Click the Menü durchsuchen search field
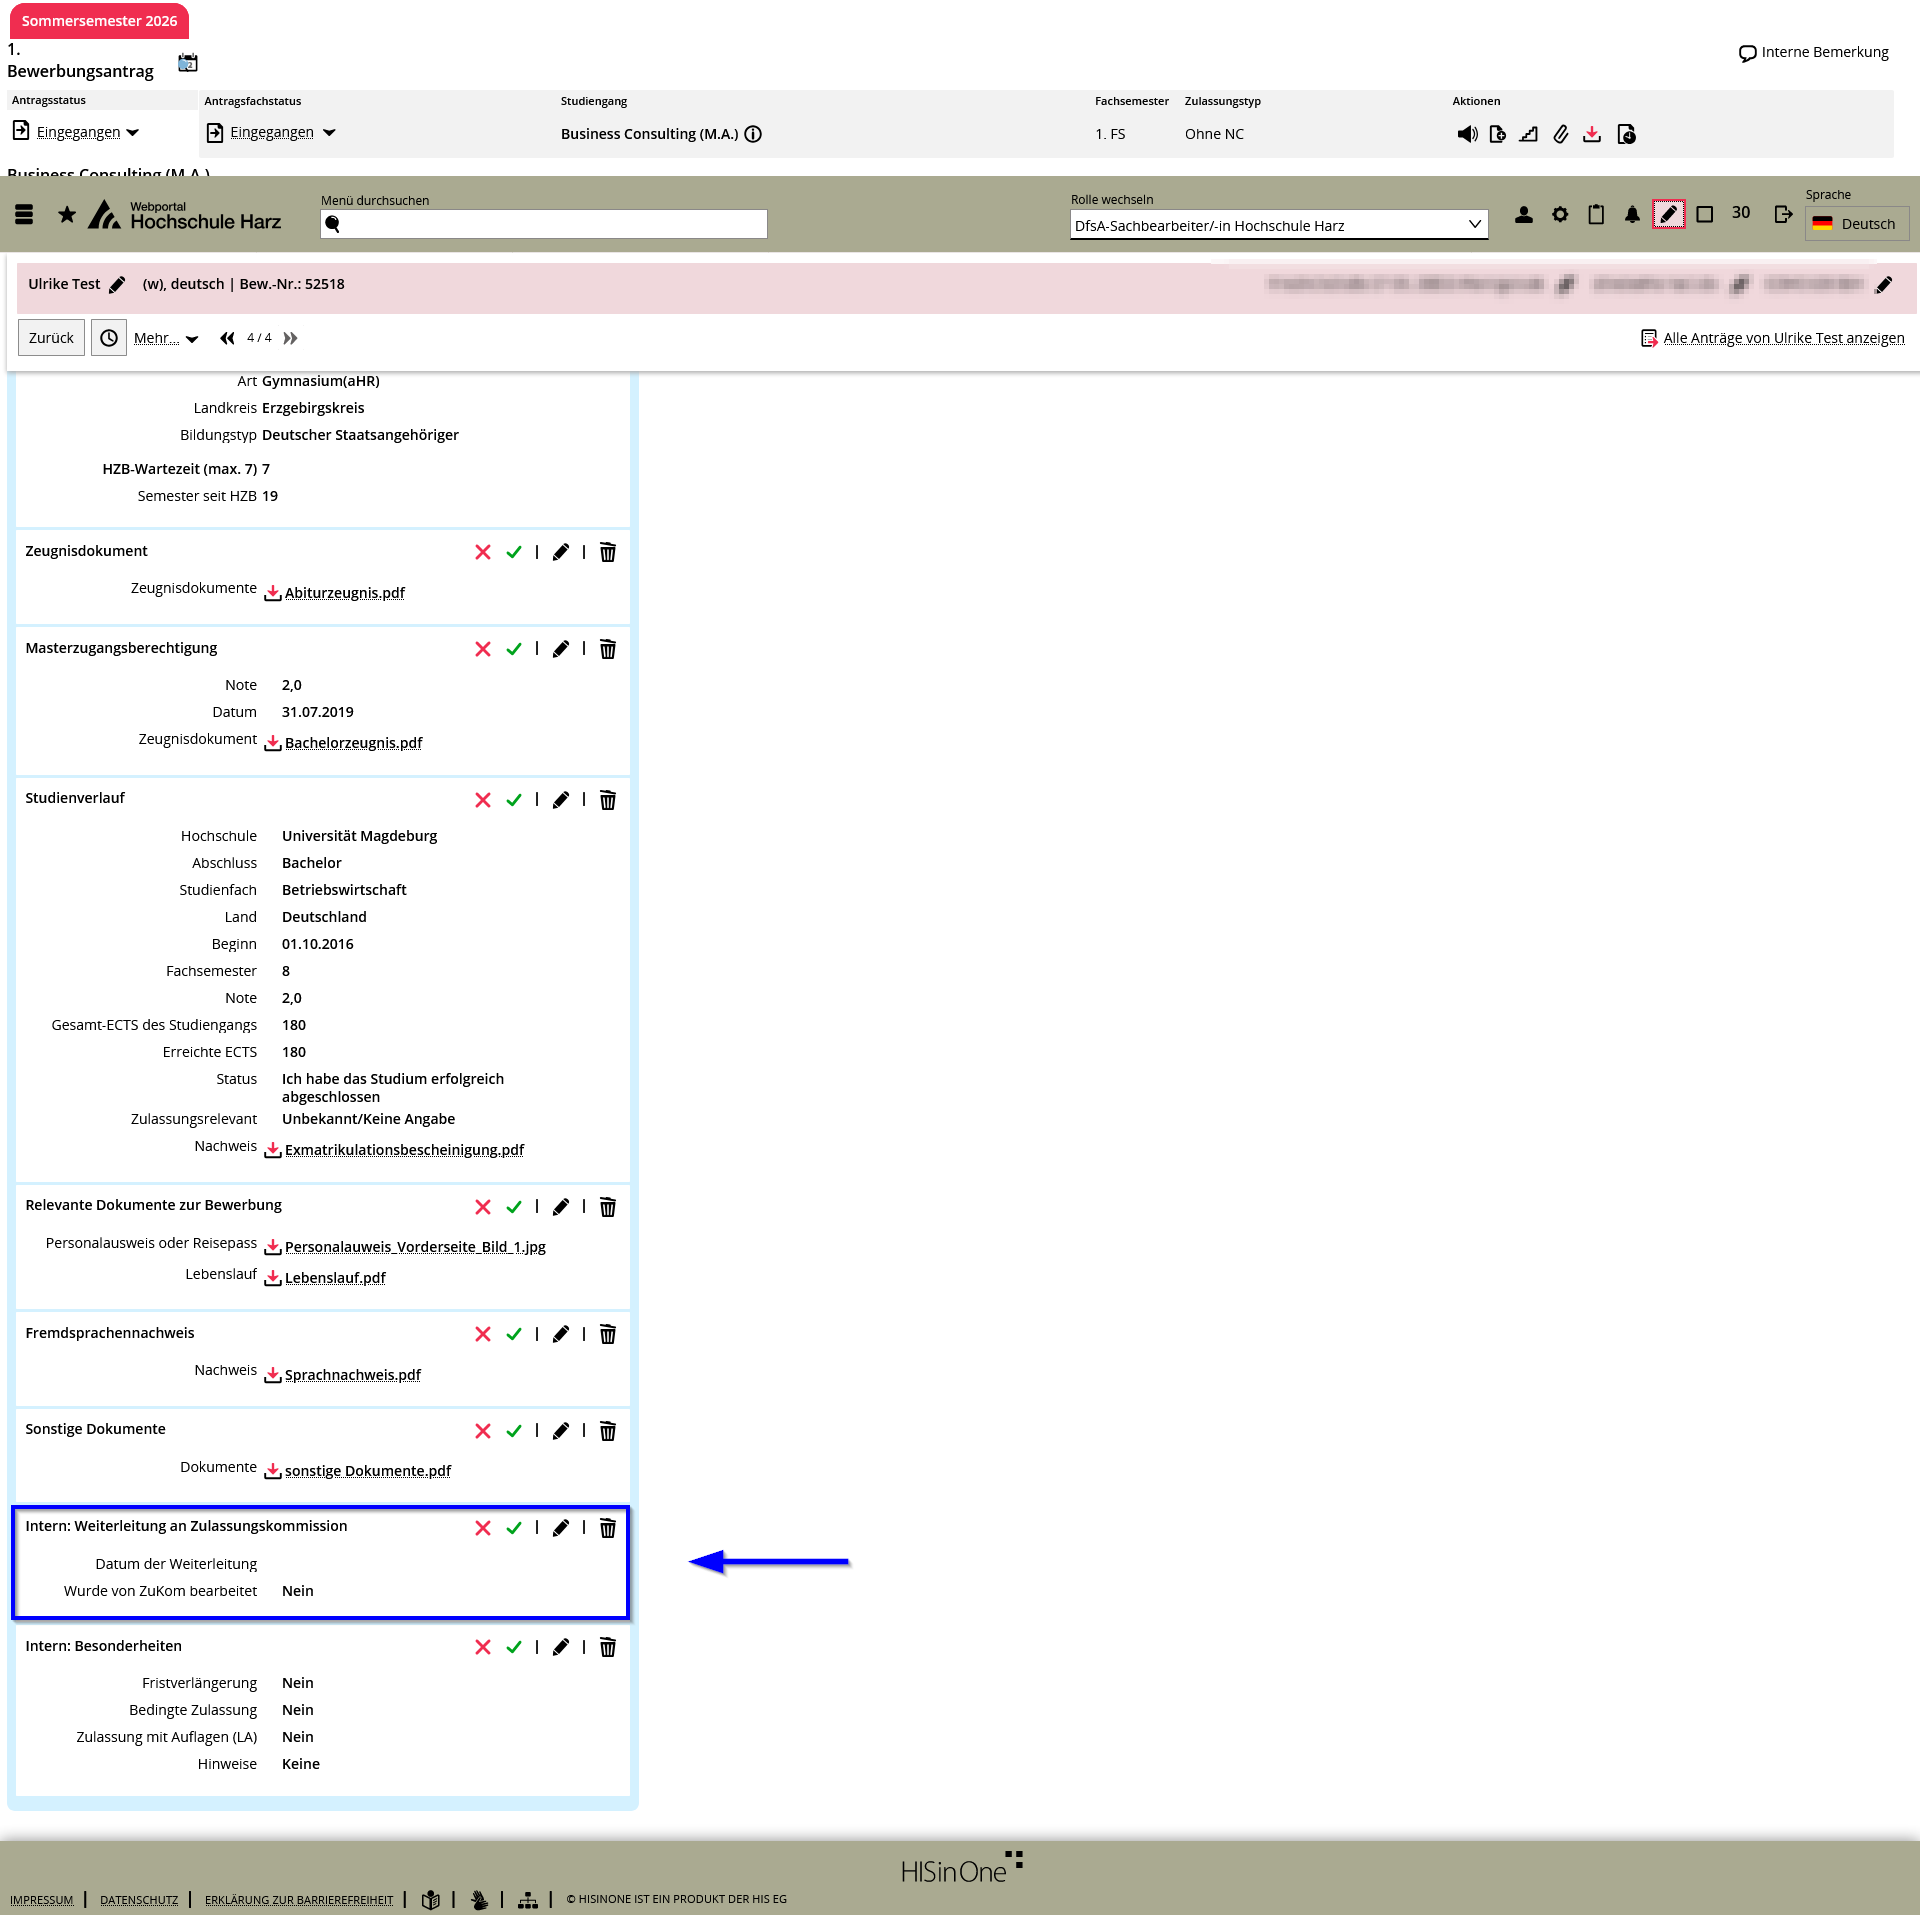 coord(544,224)
